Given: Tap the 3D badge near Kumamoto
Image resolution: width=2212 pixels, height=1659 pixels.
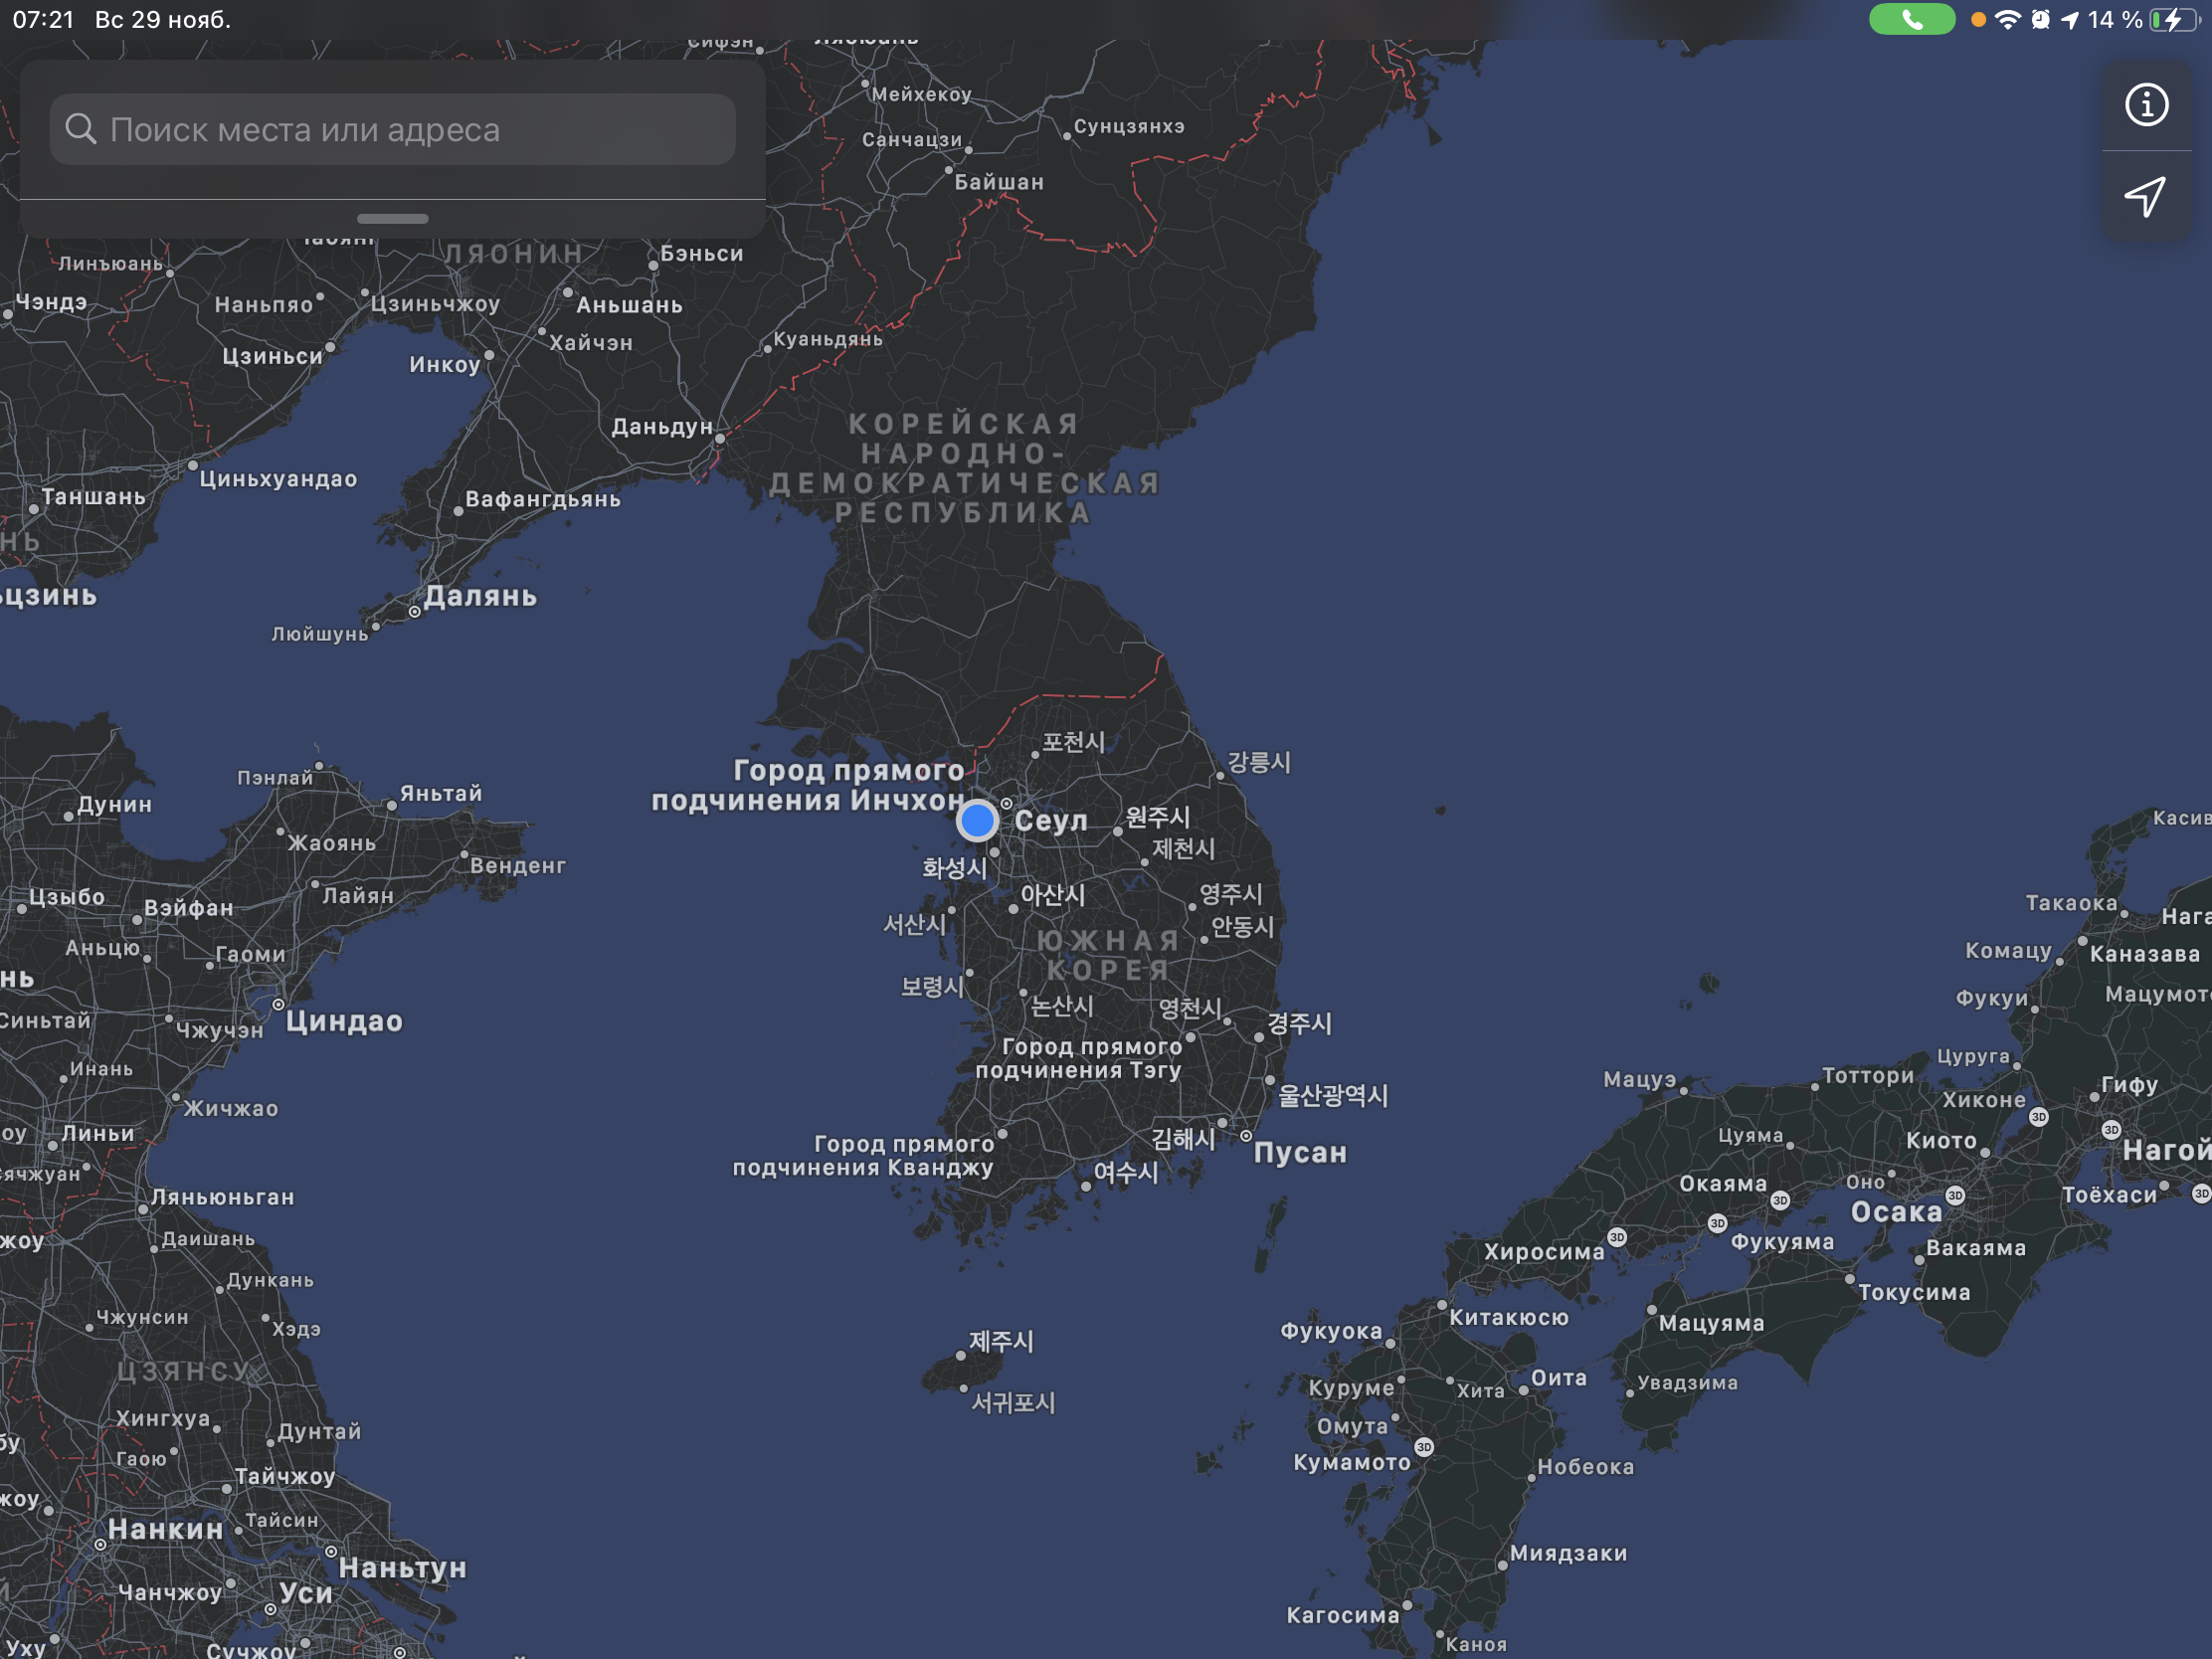Looking at the screenshot, I should [1424, 1447].
